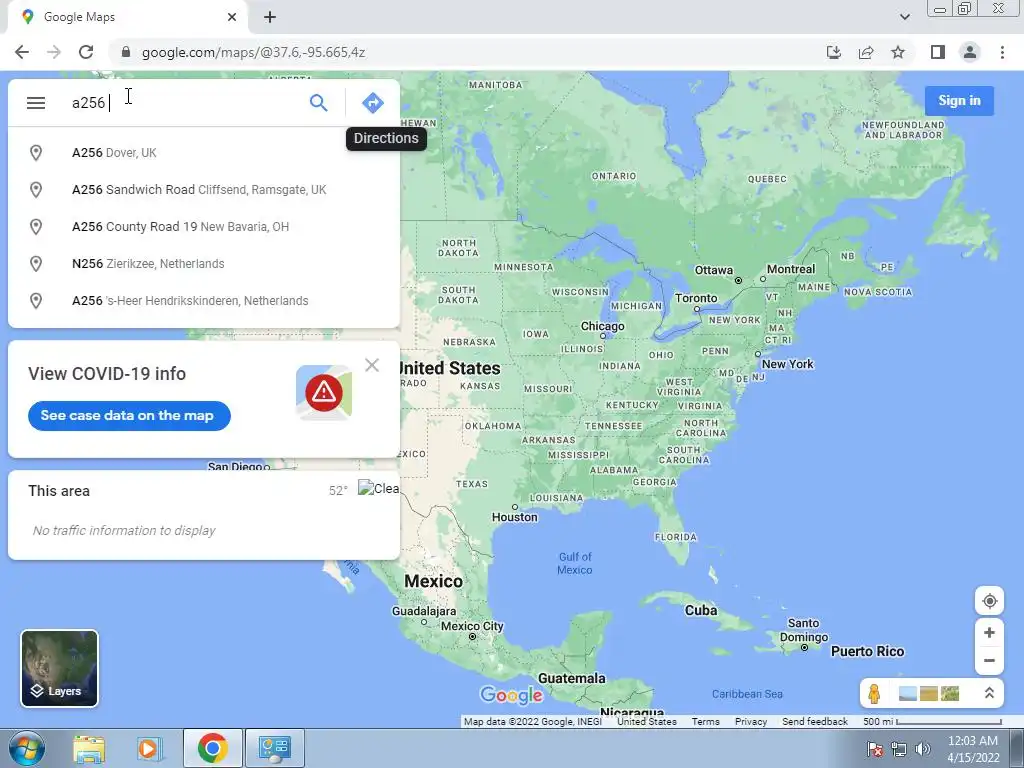The width and height of the screenshot is (1024, 768).
Task: Click the Chrome taskbar icon
Action: (212, 748)
